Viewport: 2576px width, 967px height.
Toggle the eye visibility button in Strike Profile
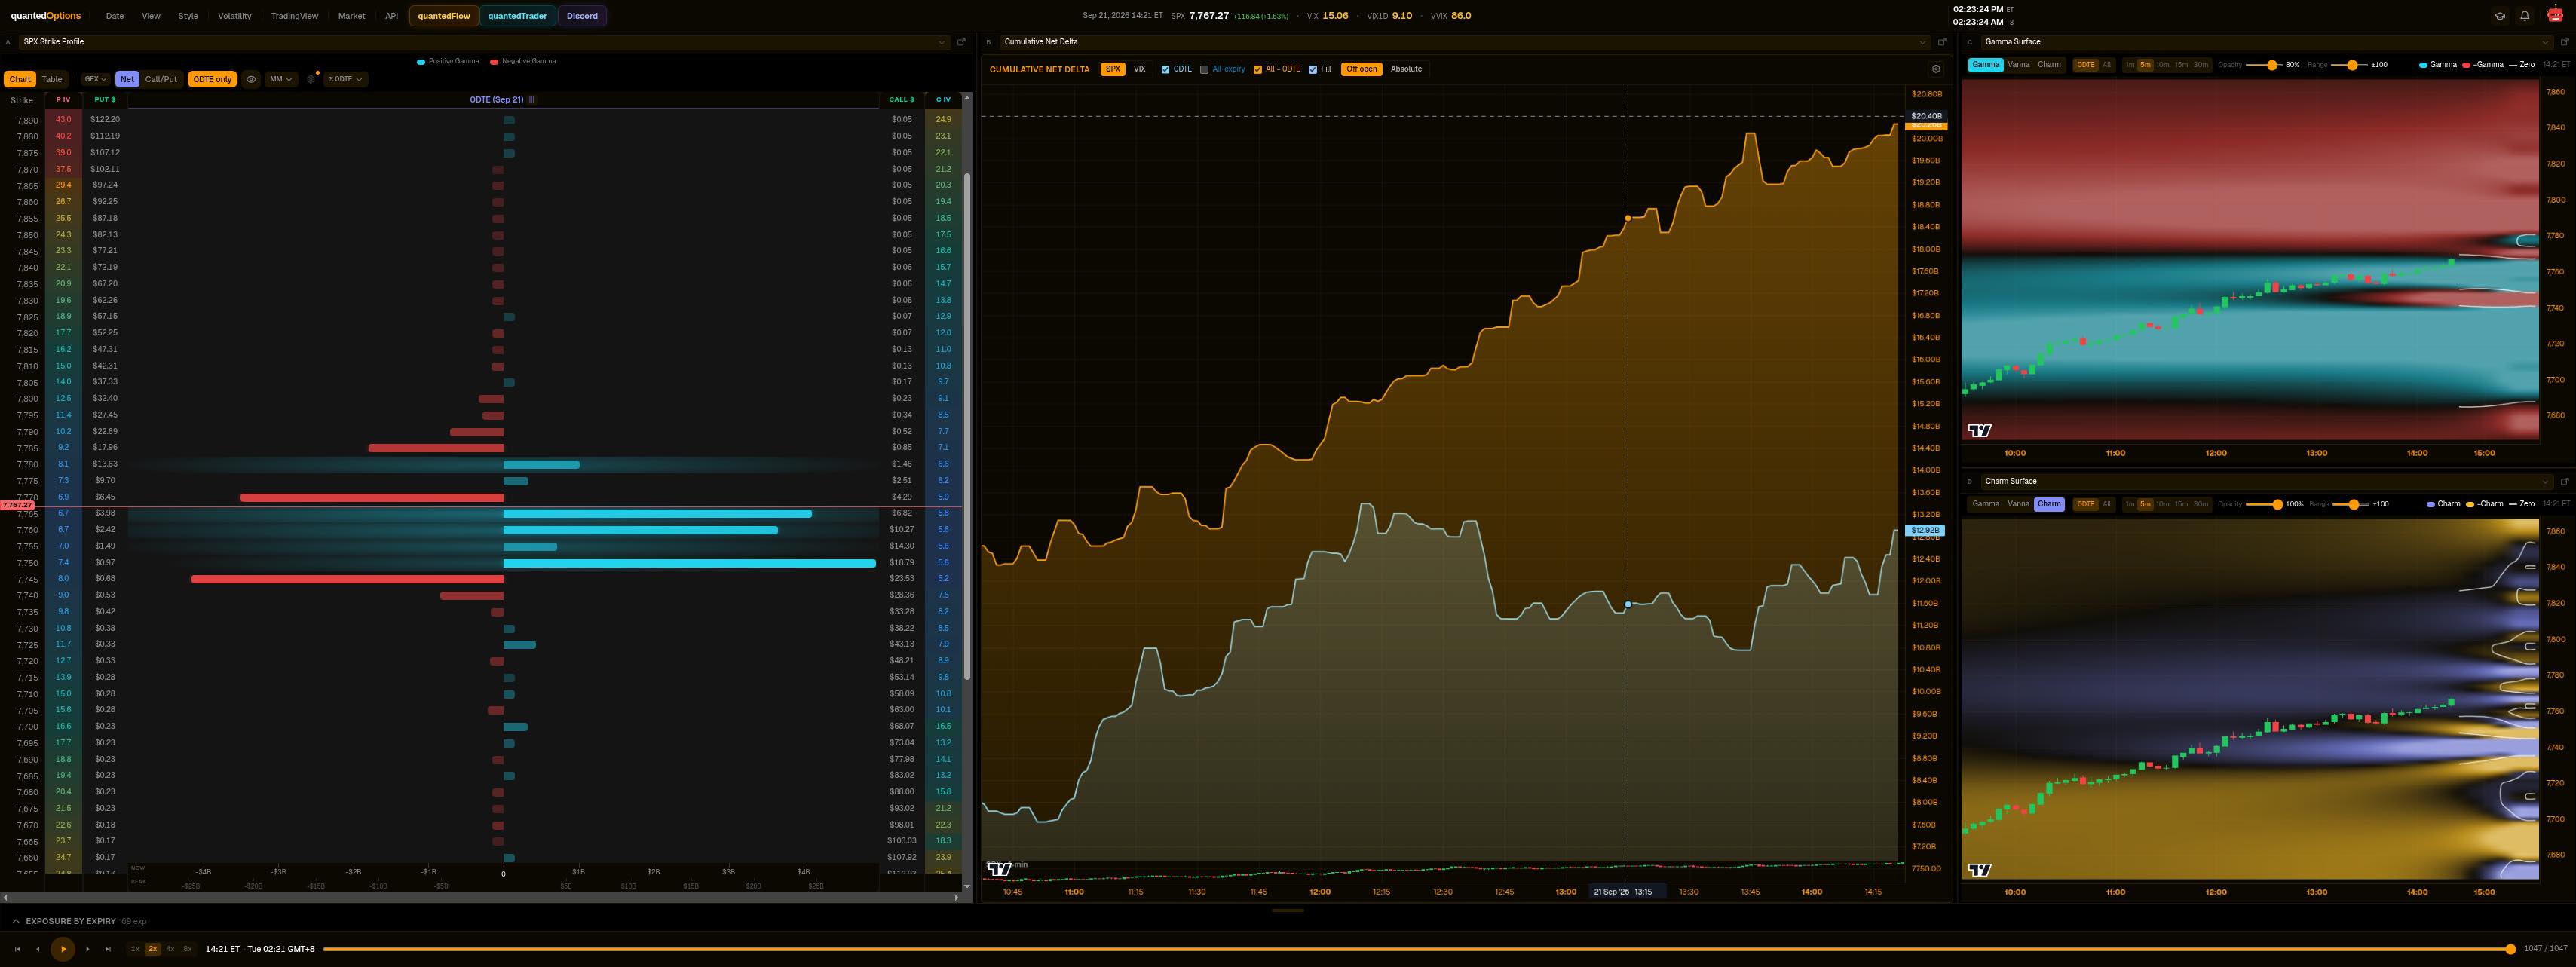coord(251,79)
